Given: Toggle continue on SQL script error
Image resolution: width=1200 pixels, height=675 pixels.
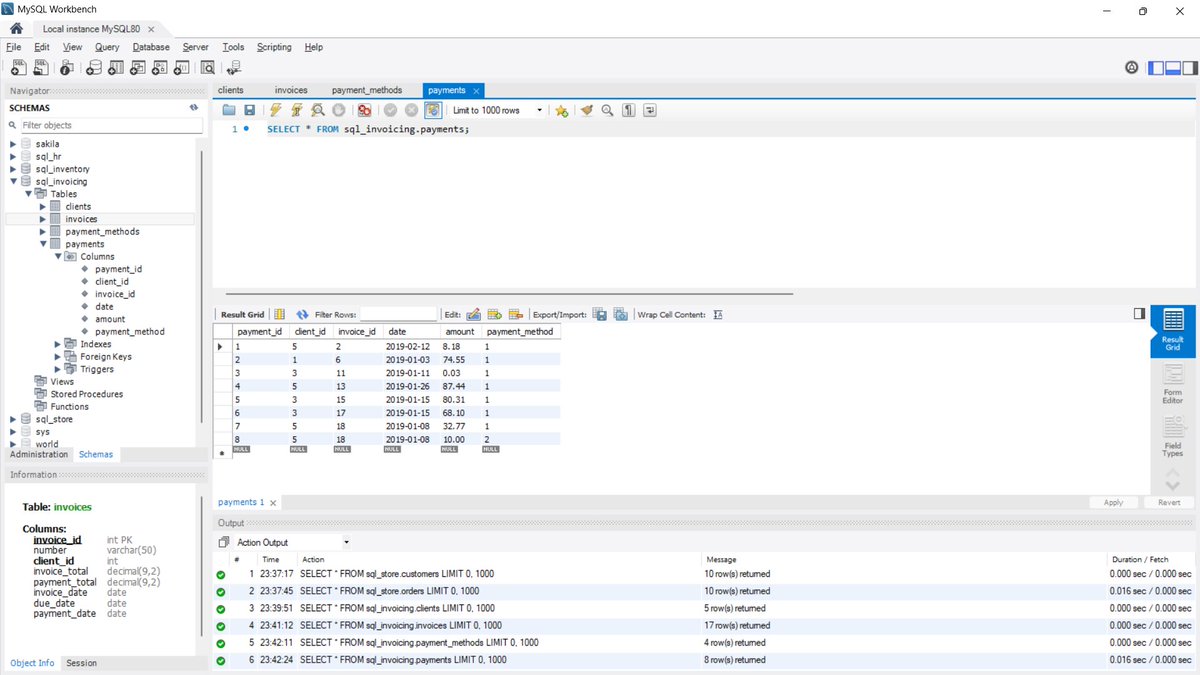Looking at the screenshot, I should tap(365, 110).
